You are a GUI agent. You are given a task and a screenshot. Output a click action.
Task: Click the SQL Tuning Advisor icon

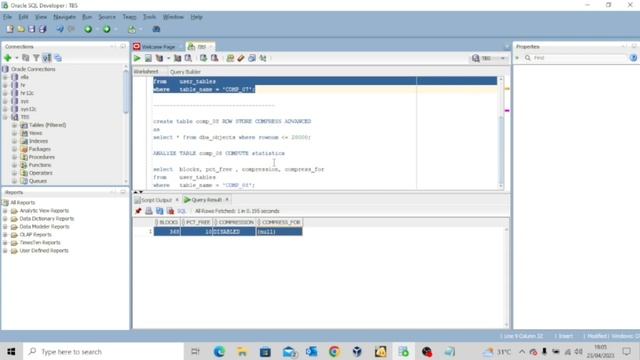[x=188, y=58]
